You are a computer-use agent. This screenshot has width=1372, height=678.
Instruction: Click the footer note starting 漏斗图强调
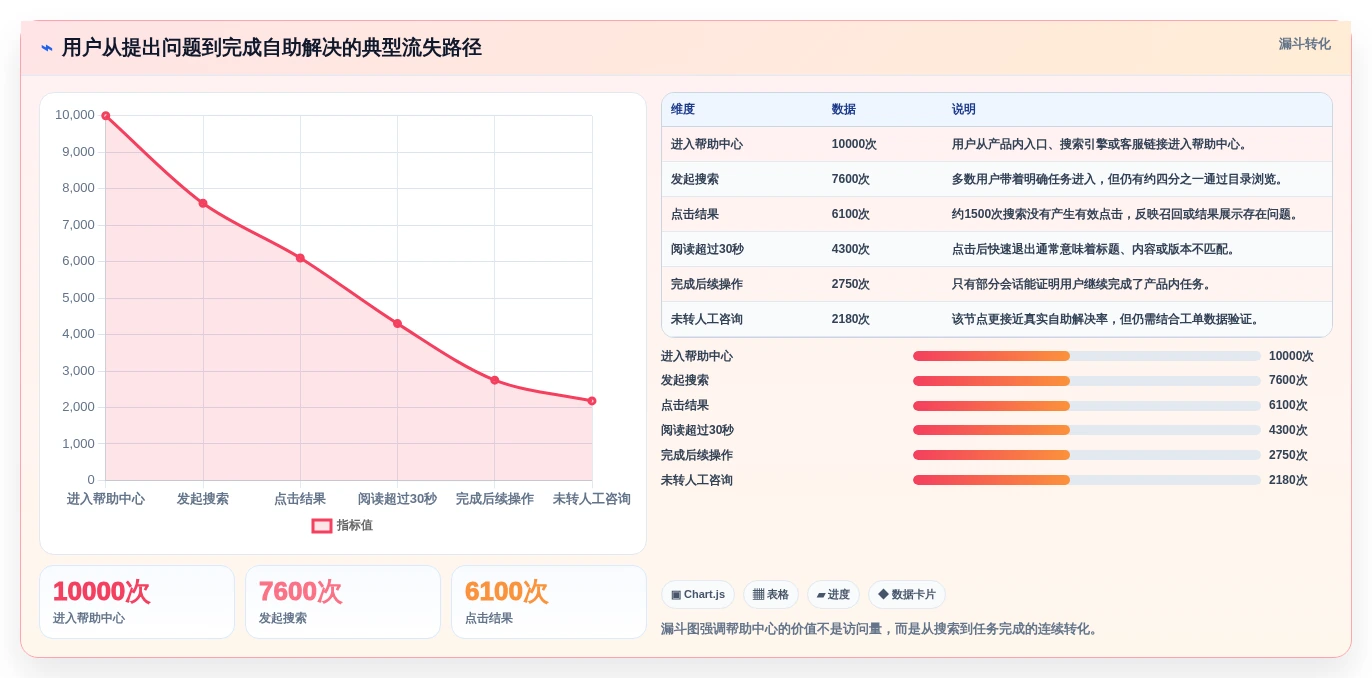(881, 629)
